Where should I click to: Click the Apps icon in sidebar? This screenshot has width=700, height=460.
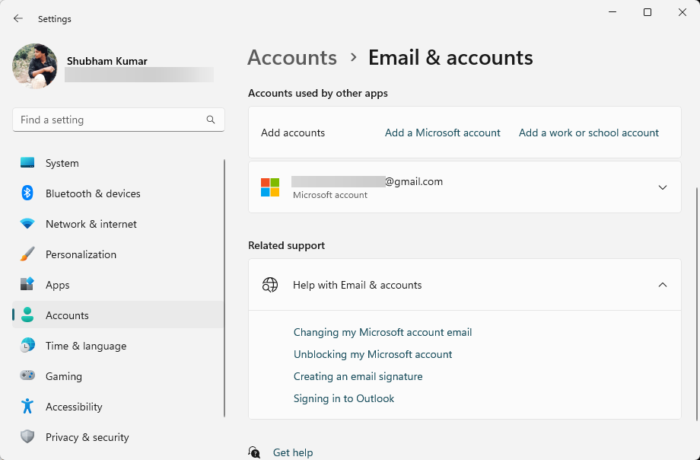27,285
